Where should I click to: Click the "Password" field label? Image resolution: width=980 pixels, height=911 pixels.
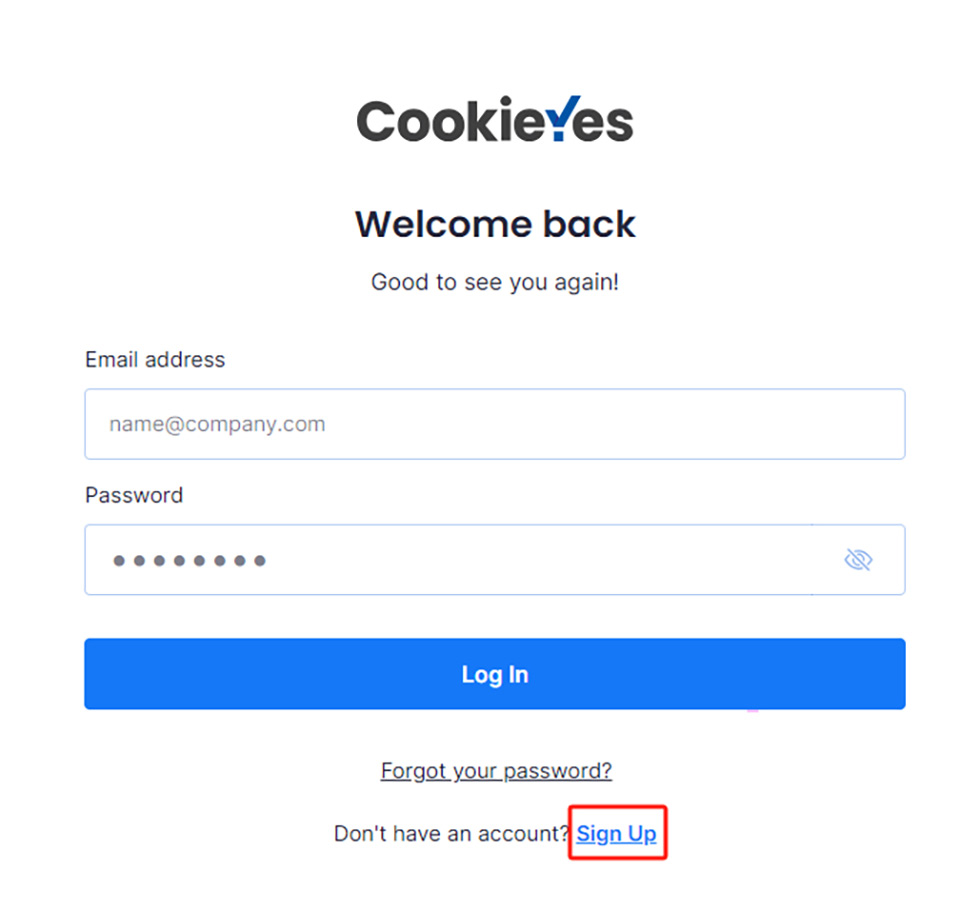pos(134,496)
